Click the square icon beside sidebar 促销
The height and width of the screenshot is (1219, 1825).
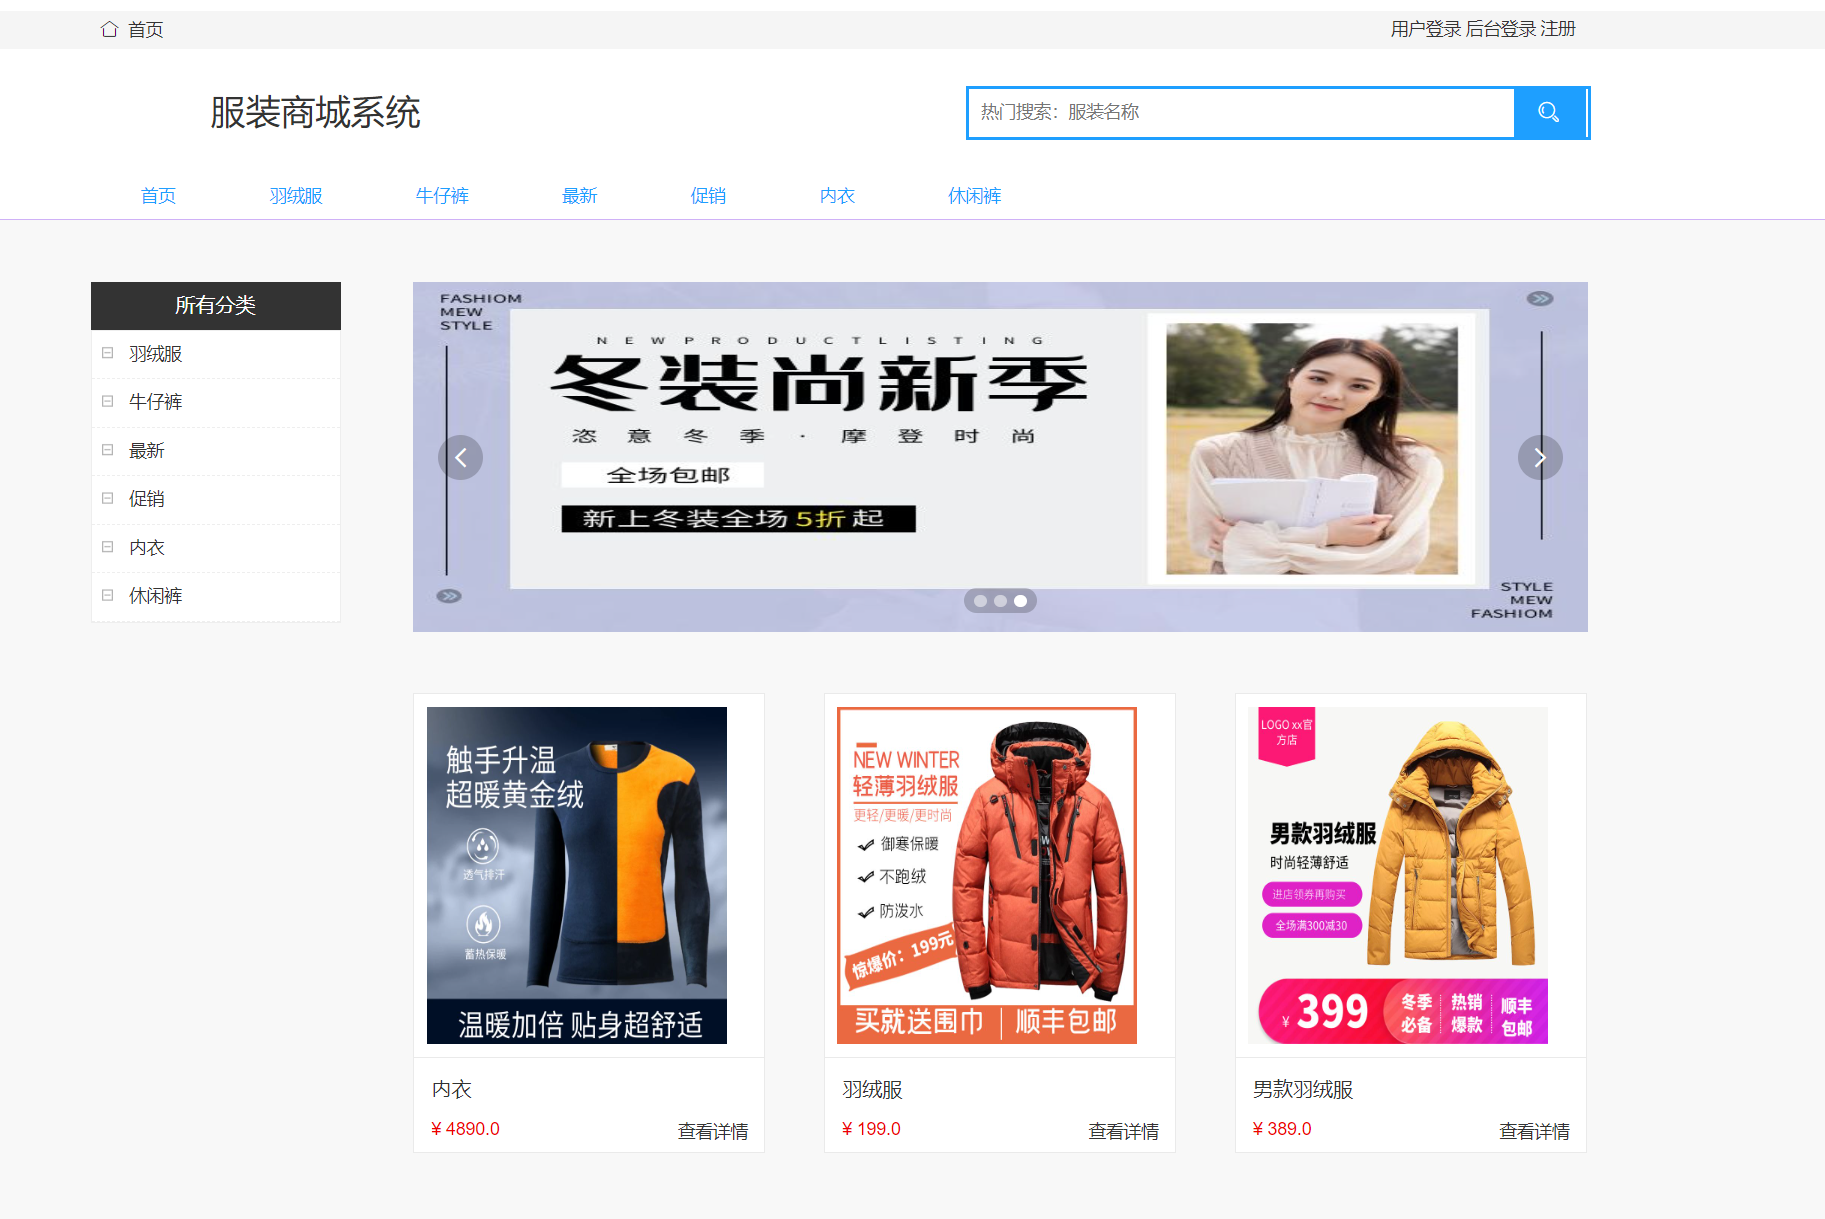tap(108, 498)
